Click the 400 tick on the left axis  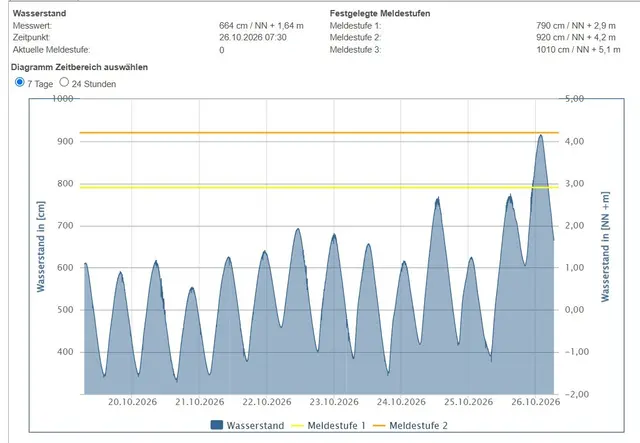click(x=65, y=352)
